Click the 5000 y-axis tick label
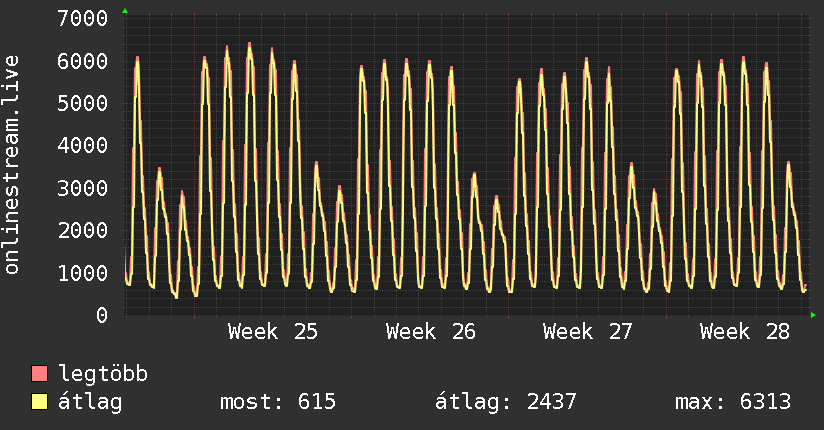Viewport: 824px width, 430px height. pyautogui.click(x=83, y=103)
